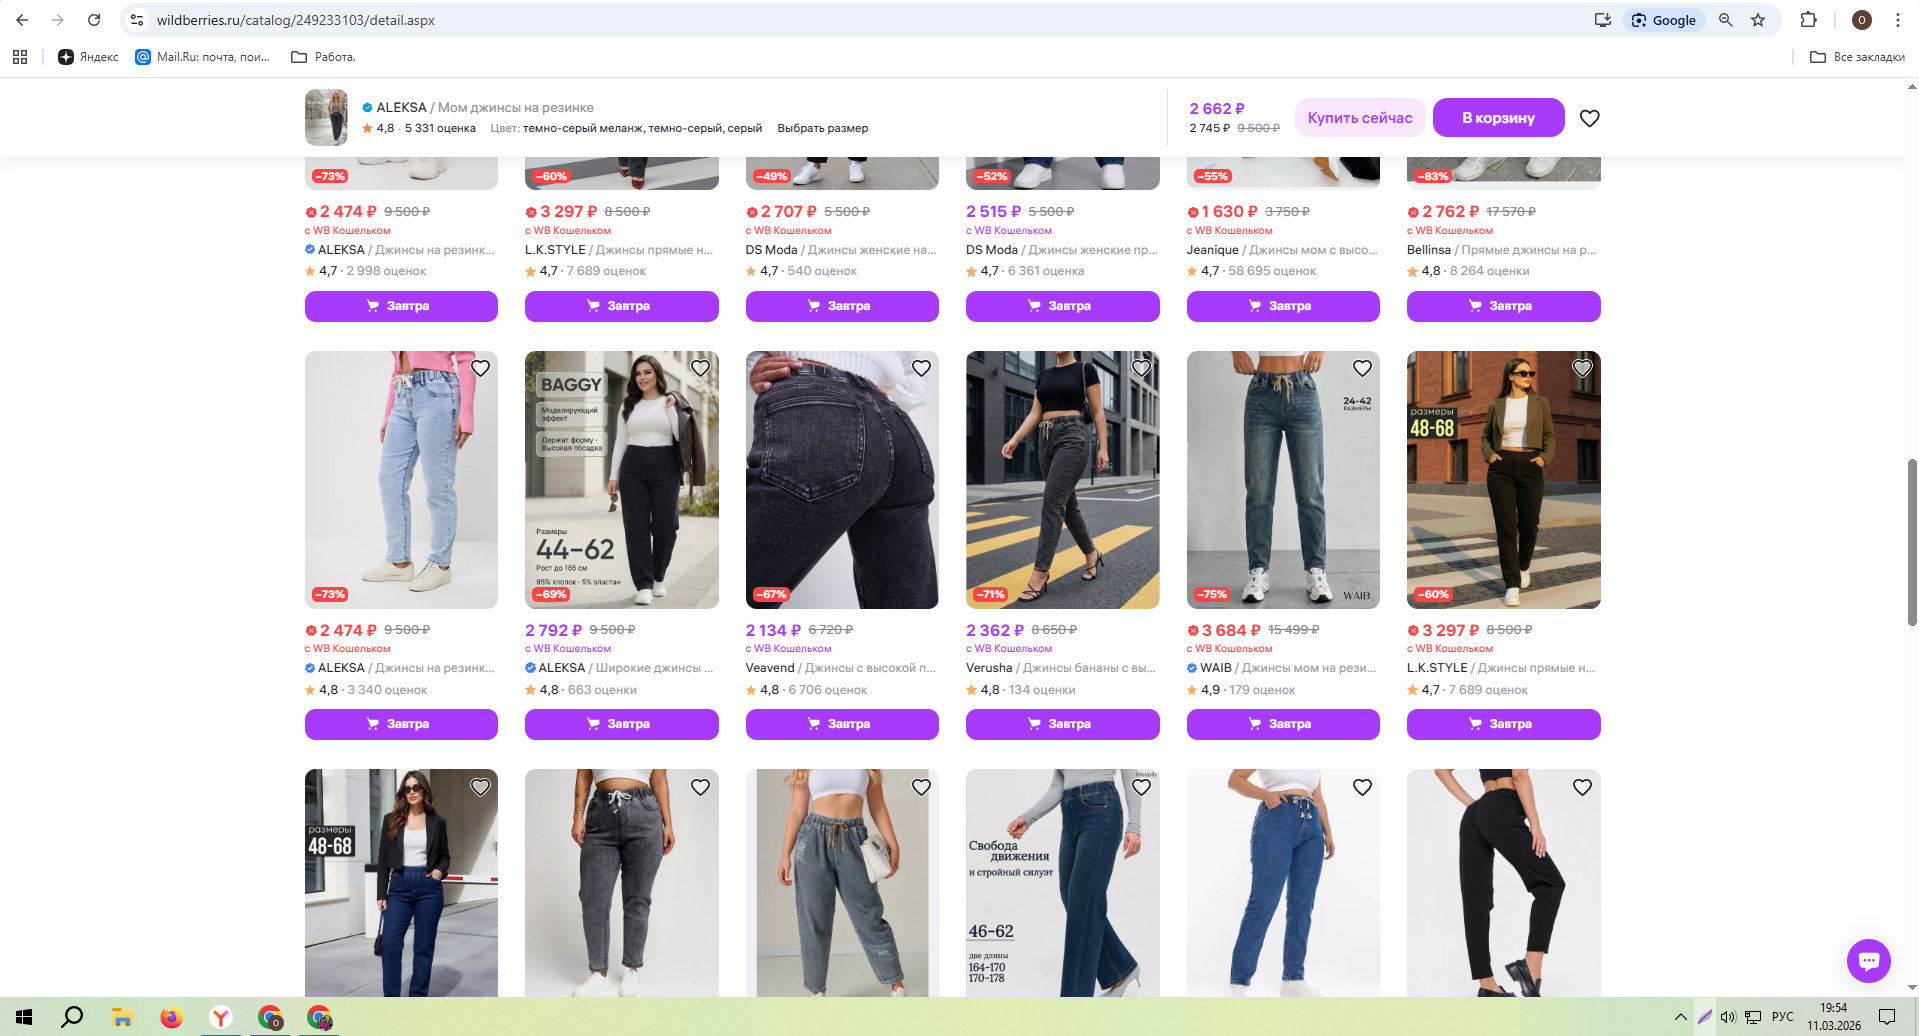
Task: Click Завтра under DS Moda 2 515 ₽
Action: [x=1063, y=306]
